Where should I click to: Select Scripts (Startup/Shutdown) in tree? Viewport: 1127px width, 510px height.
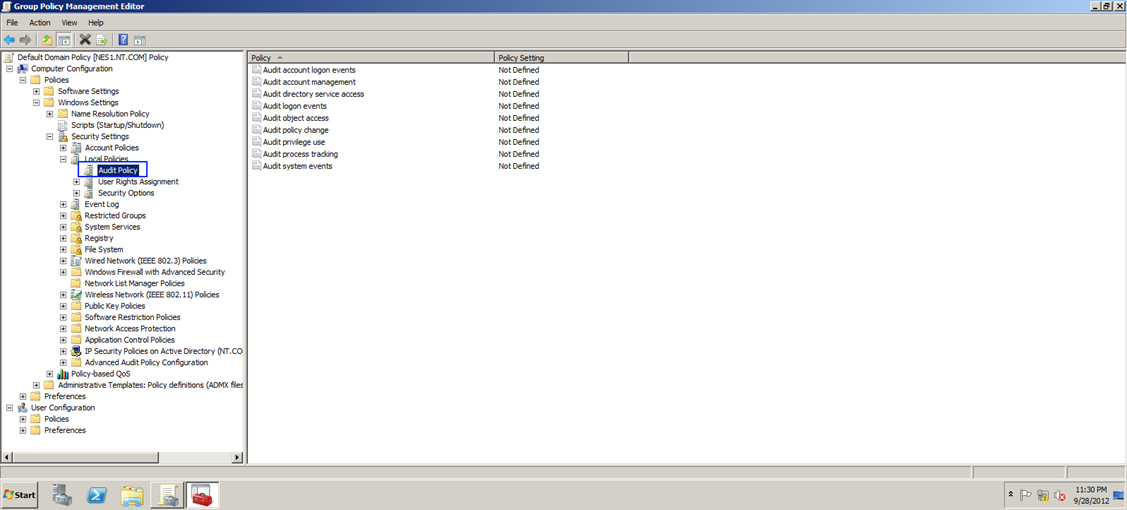(118, 125)
